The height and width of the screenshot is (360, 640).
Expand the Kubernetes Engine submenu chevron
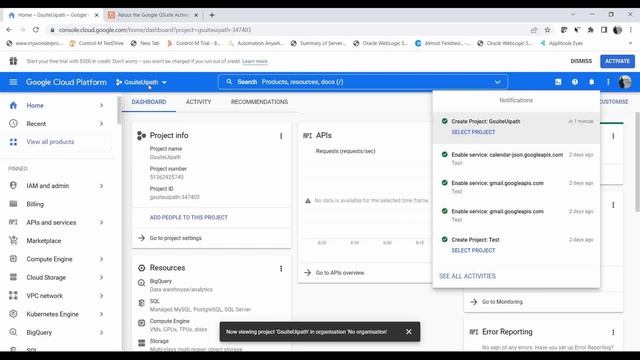tap(101, 314)
